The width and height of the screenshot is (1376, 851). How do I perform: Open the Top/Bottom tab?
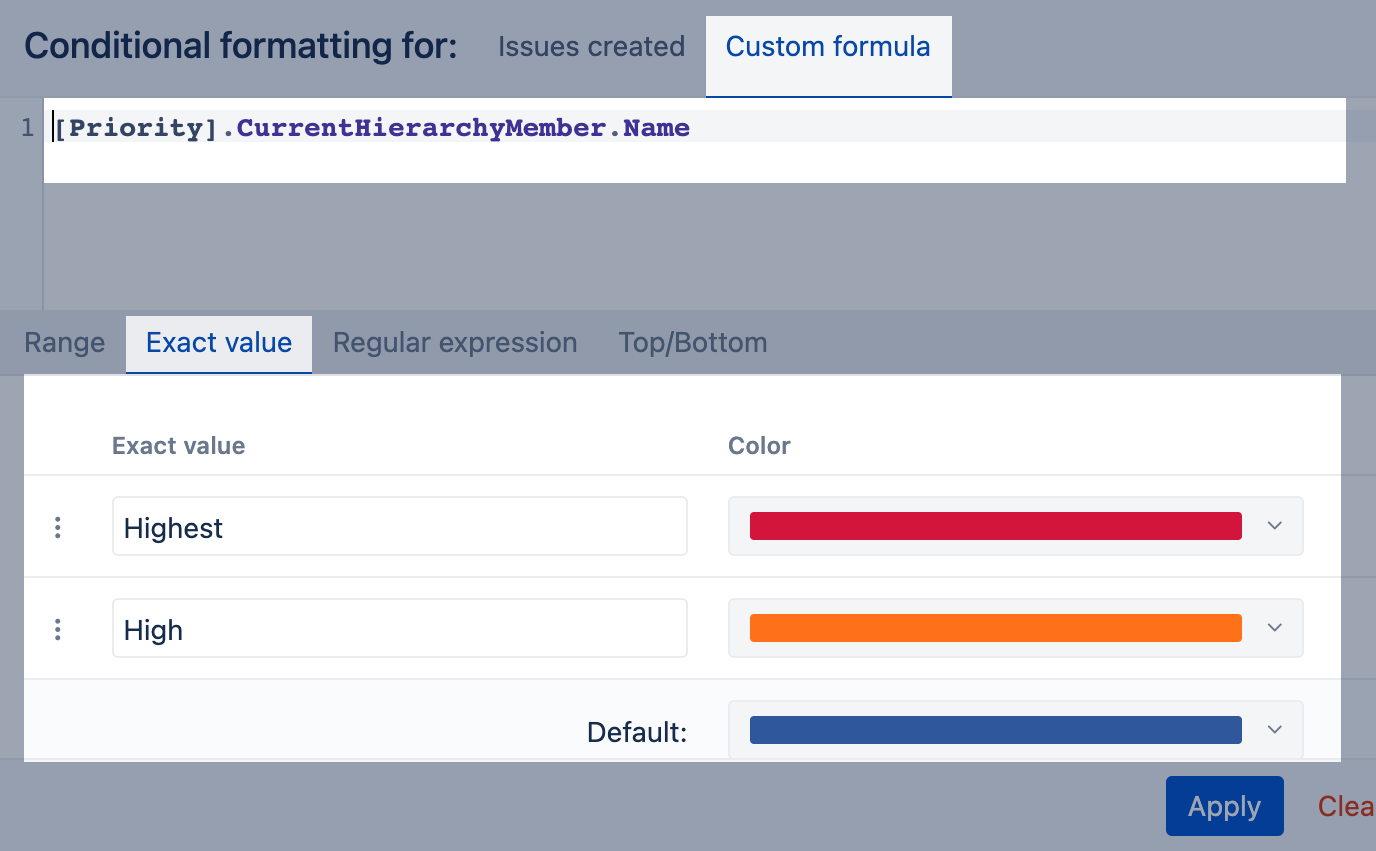(x=693, y=343)
